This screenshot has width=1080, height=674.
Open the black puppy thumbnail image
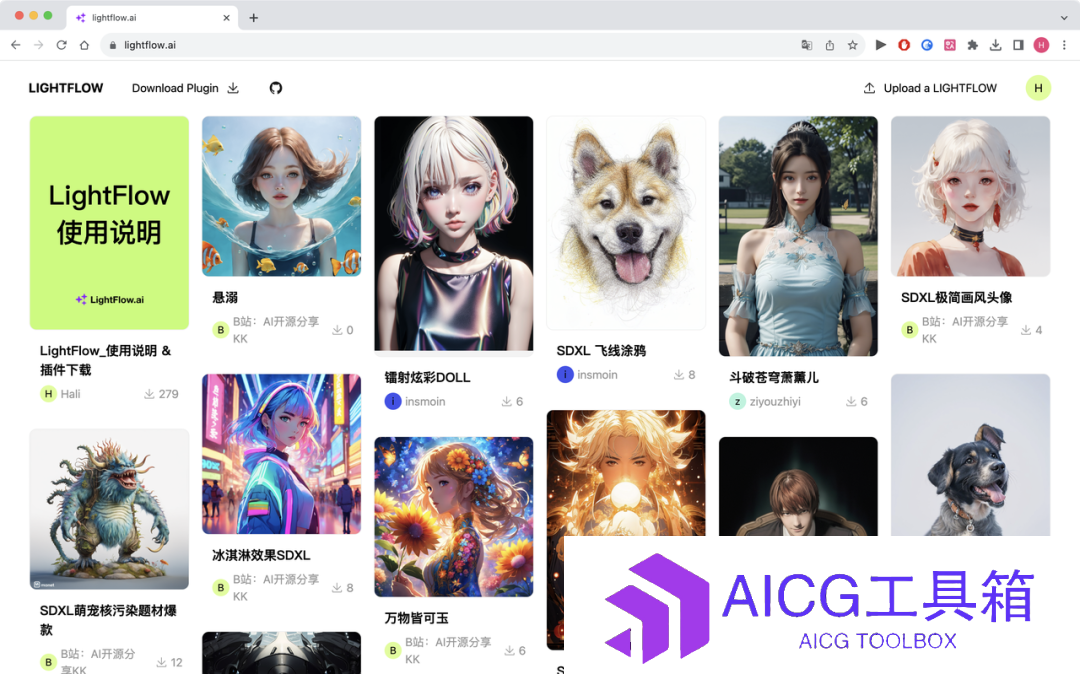coord(970,455)
